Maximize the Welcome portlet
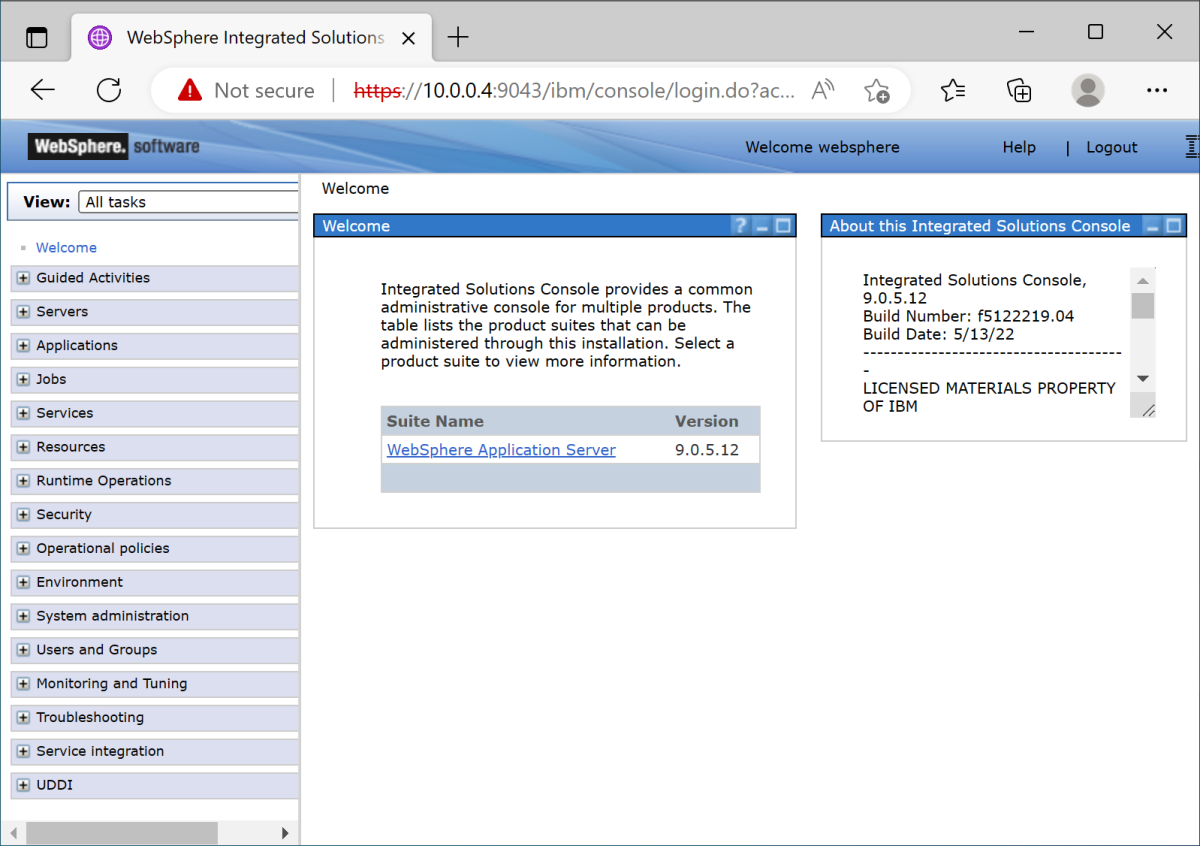Viewport: 1200px width, 846px height. pyautogui.click(x=781, y=225)
